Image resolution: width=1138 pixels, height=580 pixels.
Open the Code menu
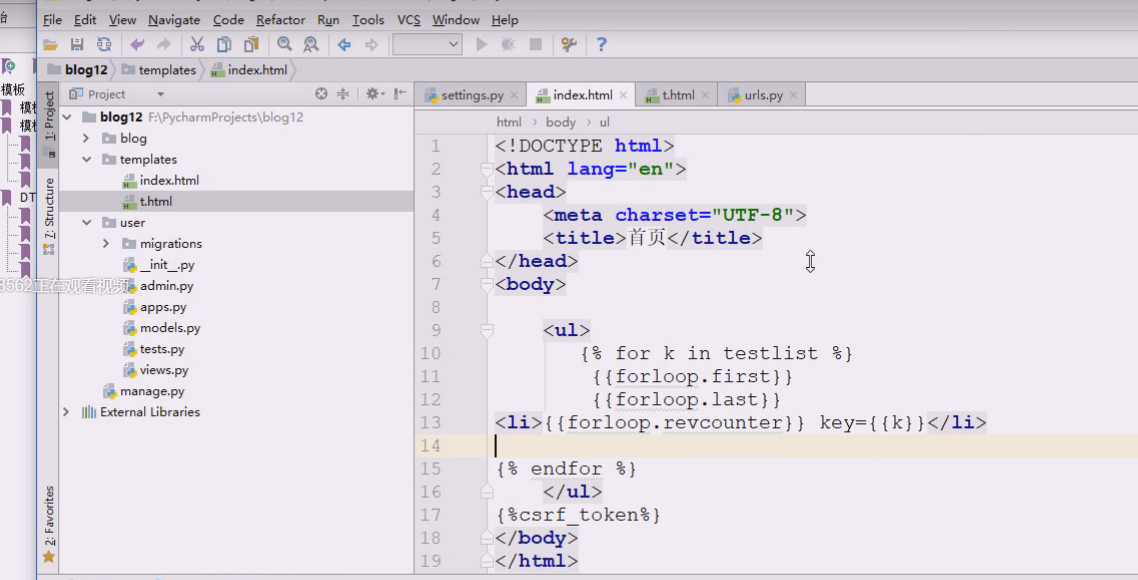228,20
